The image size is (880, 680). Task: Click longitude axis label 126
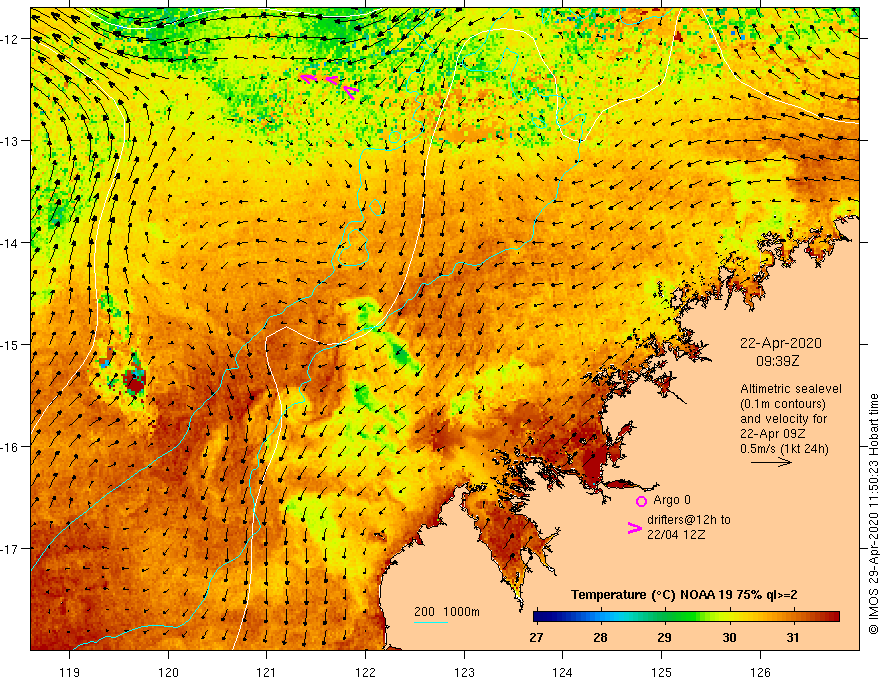click(x=760, y=672)
